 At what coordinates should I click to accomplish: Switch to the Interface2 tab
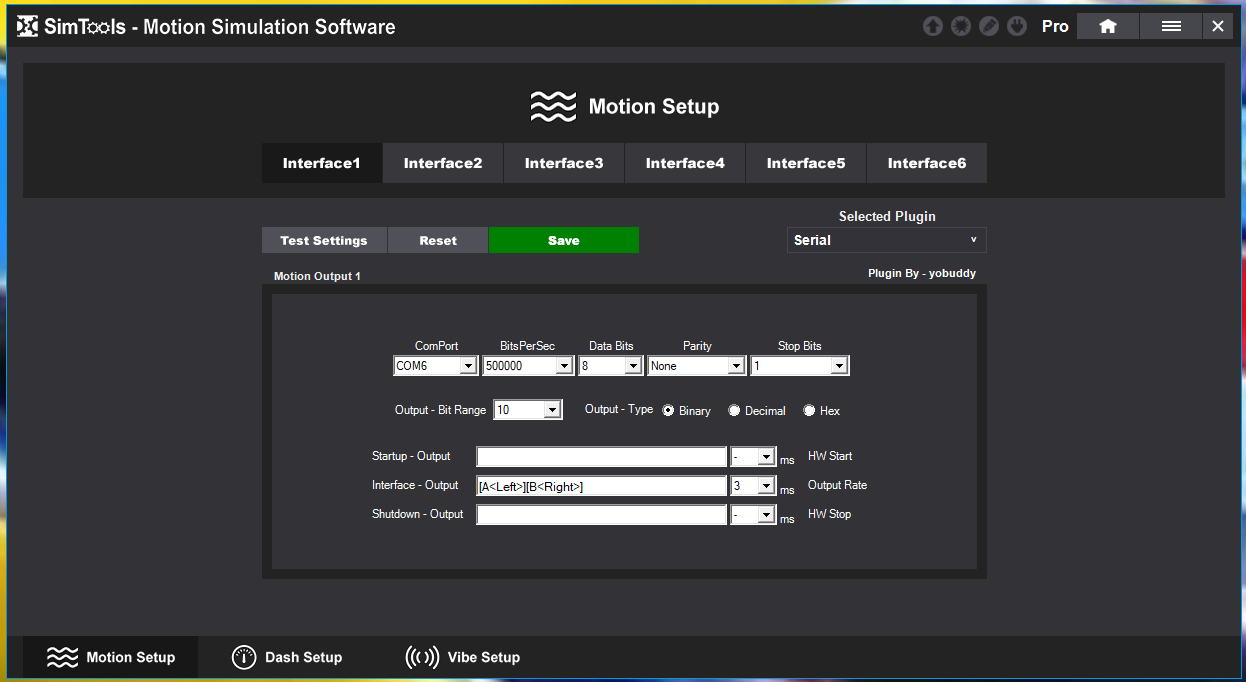point(443,163)
